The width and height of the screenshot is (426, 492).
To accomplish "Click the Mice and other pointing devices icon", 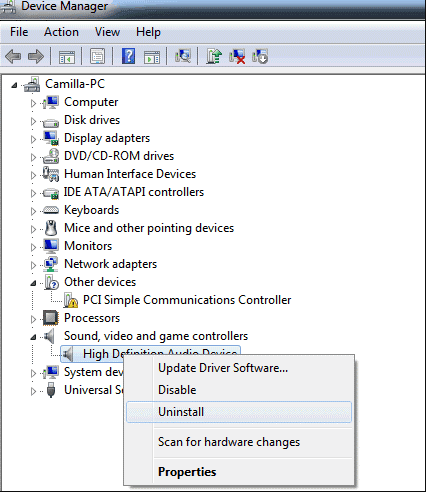I will [x=51, y=228].
